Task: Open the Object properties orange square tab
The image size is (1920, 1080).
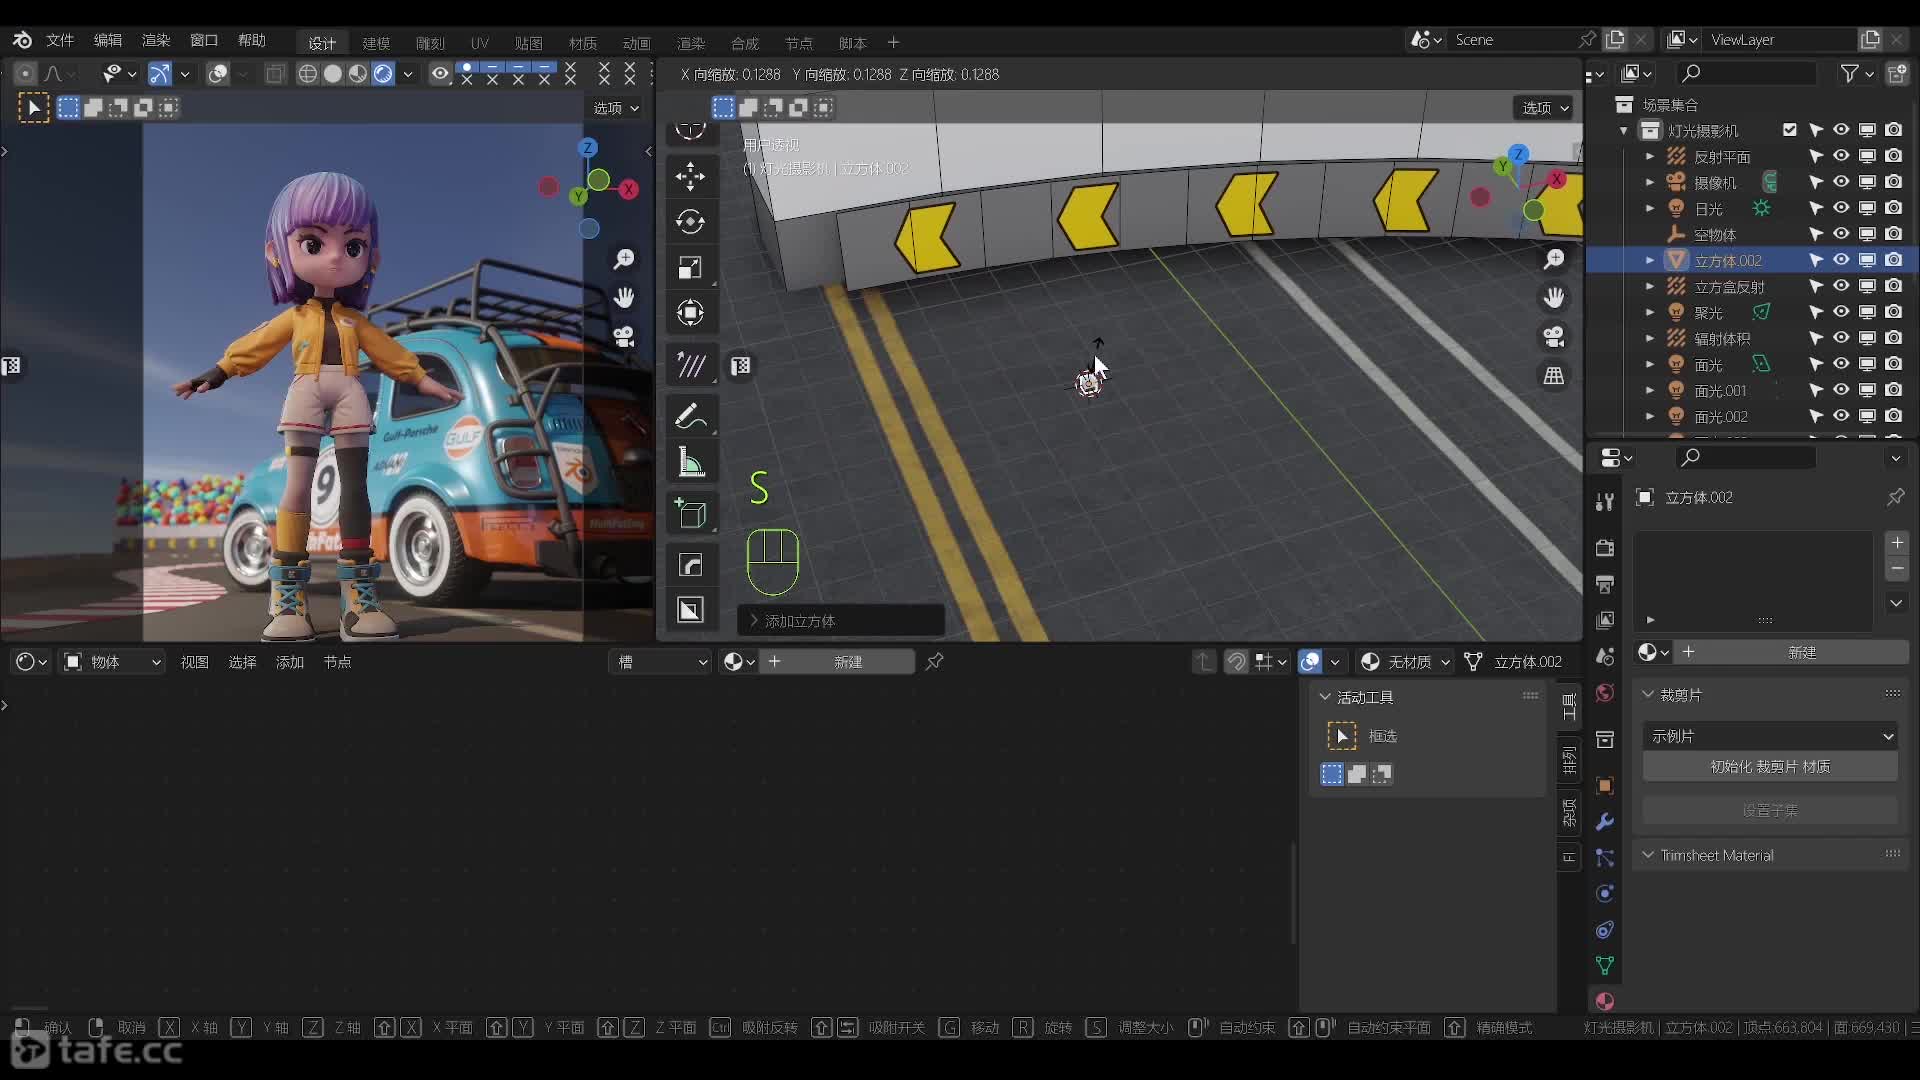Action: pos(1605,786)
